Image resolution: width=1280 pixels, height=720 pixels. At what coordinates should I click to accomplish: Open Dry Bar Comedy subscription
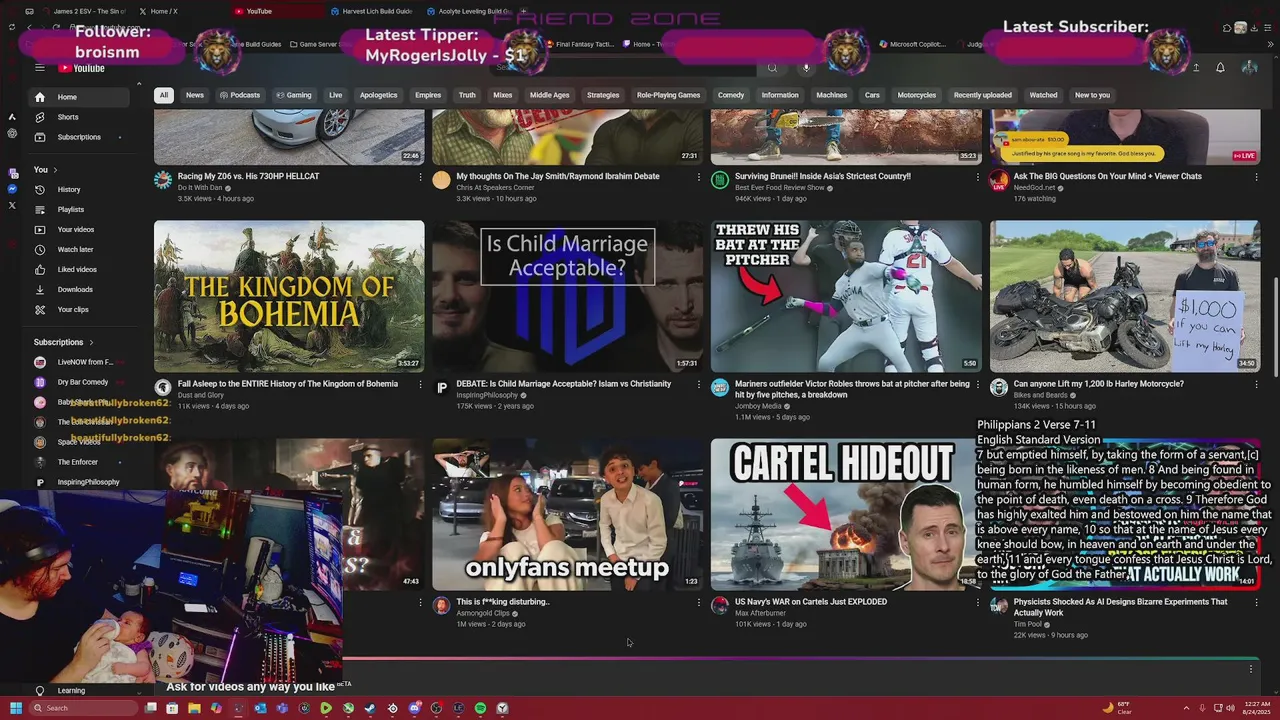coord(80,382)
